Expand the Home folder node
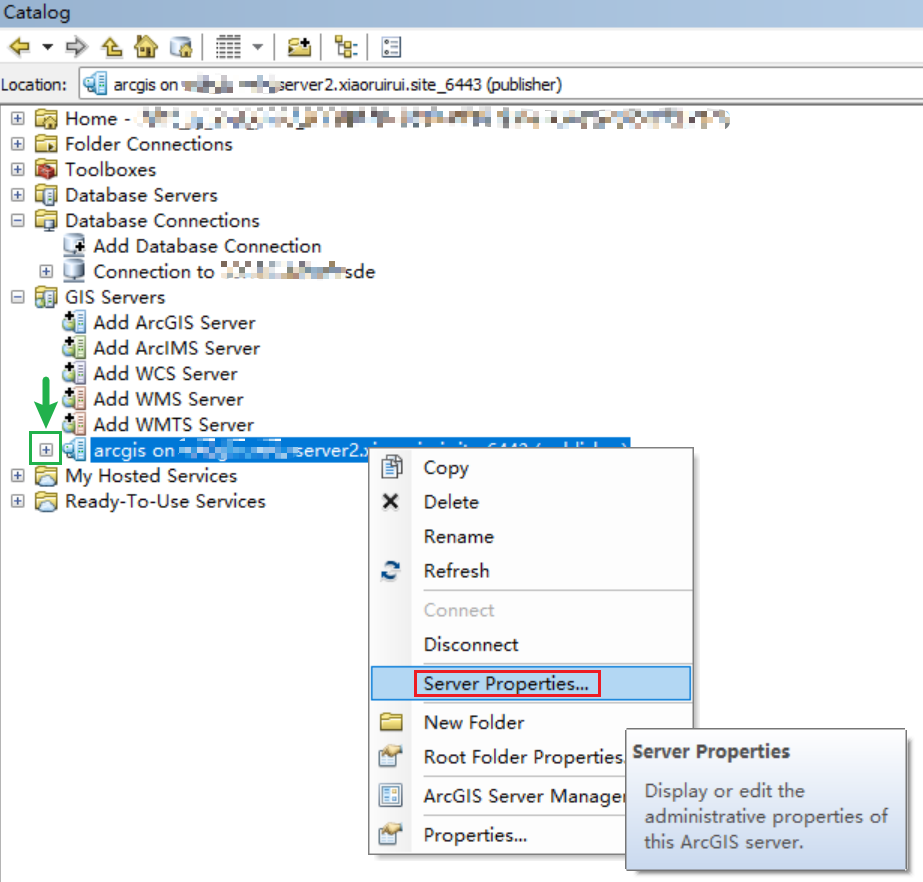The width and height of the screenshot is (923, 882). [18, 118]
